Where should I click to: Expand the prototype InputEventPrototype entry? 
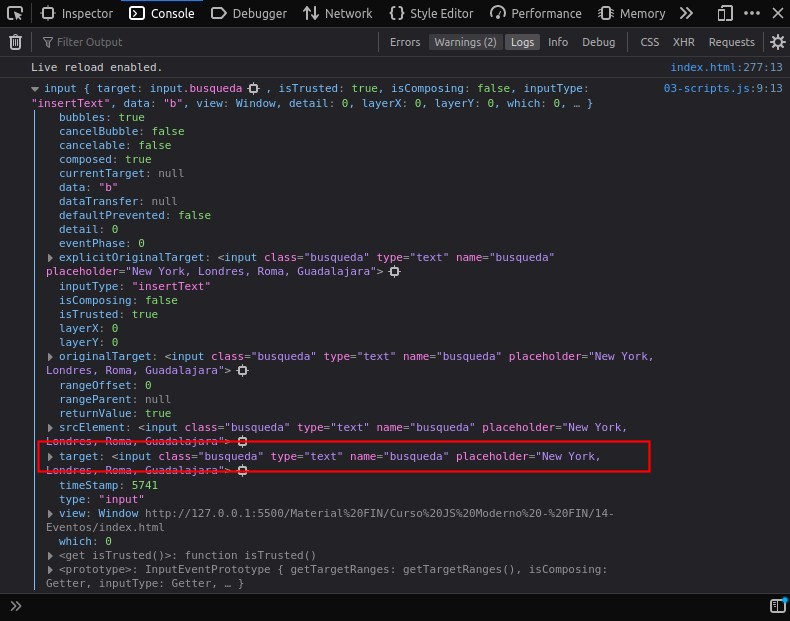pos(50,570)
